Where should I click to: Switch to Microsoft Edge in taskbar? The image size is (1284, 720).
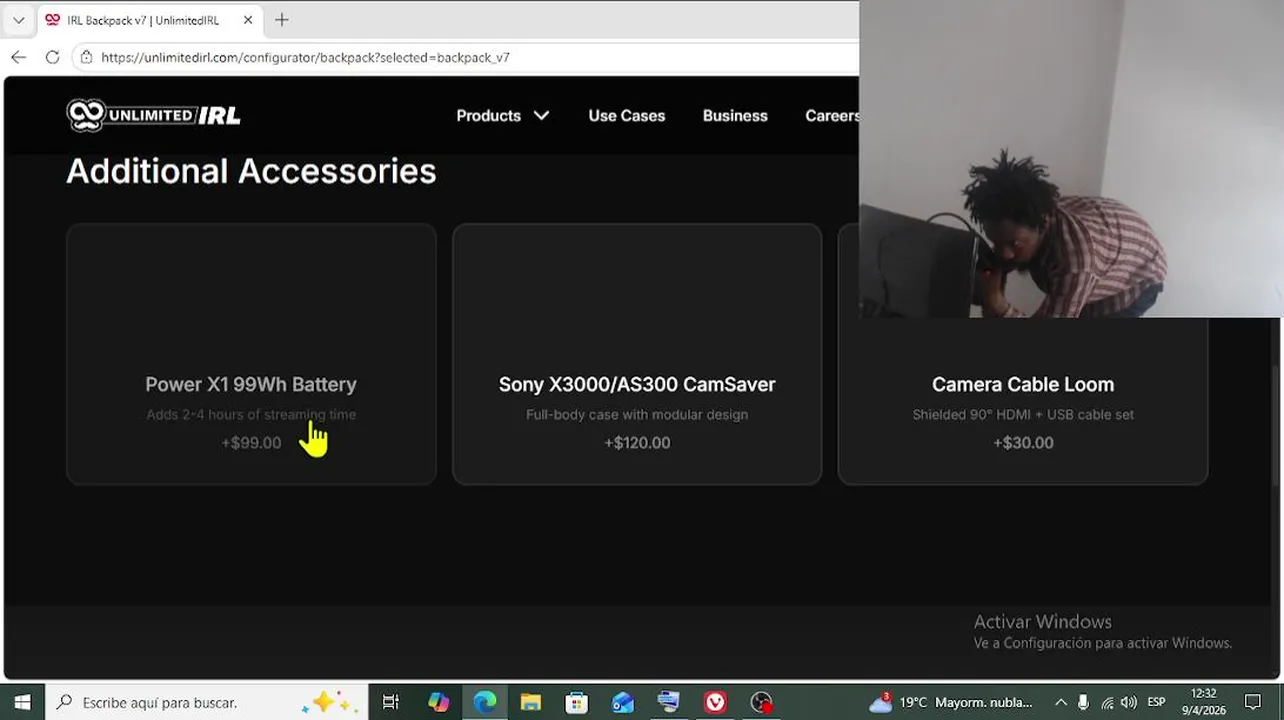point(485,702)
